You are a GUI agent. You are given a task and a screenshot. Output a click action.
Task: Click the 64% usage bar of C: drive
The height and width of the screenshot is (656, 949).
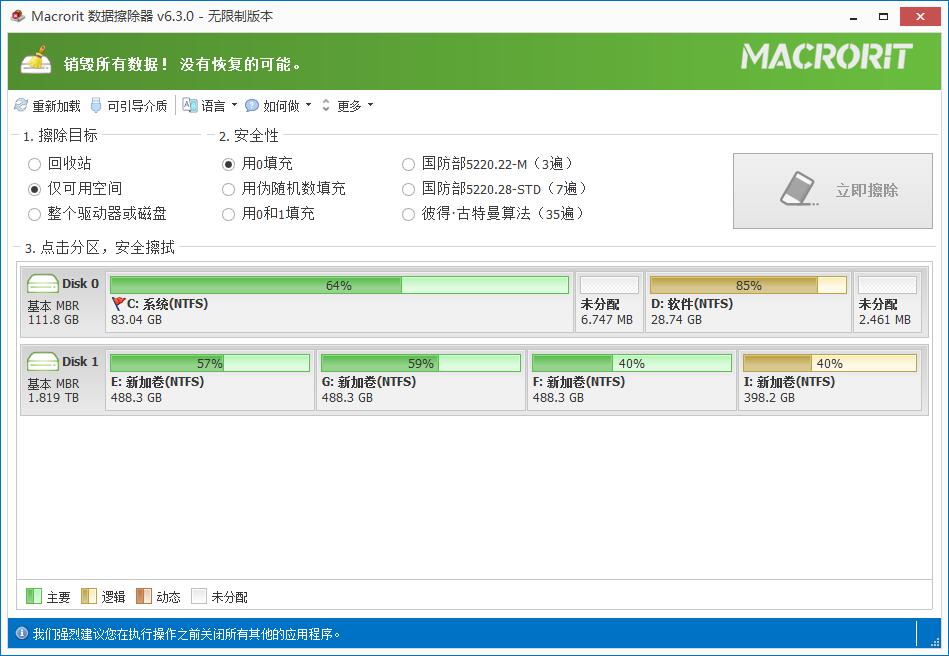pyautogui.click(x=340, y=285)
